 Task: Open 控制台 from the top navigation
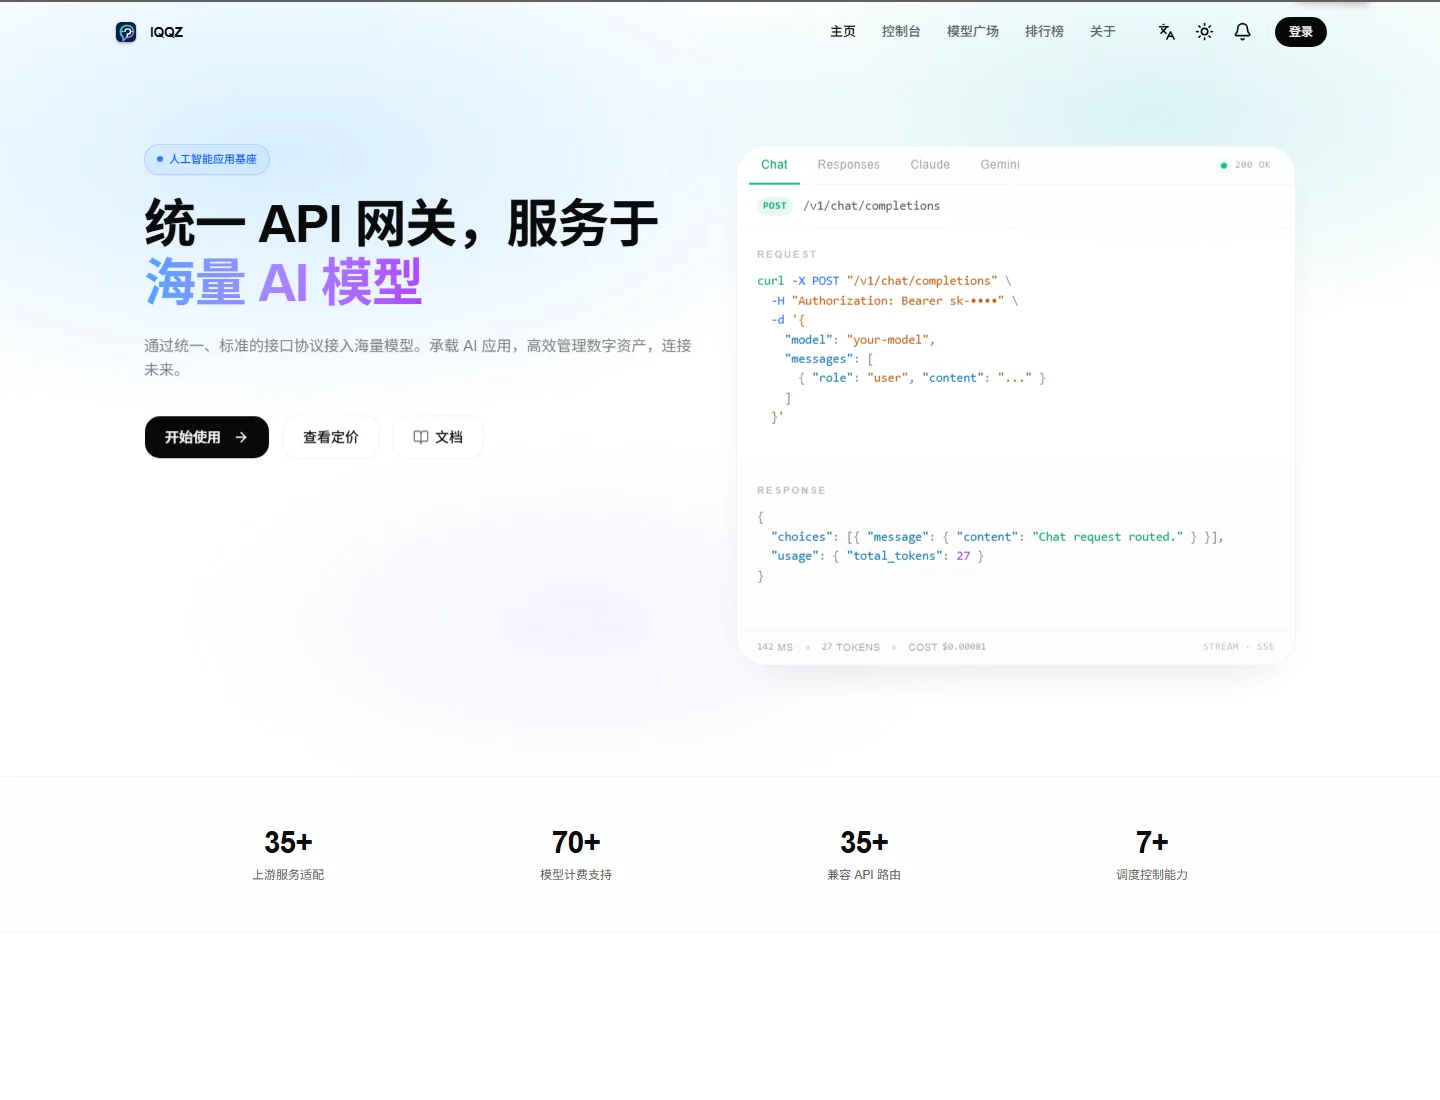(901, 32)
